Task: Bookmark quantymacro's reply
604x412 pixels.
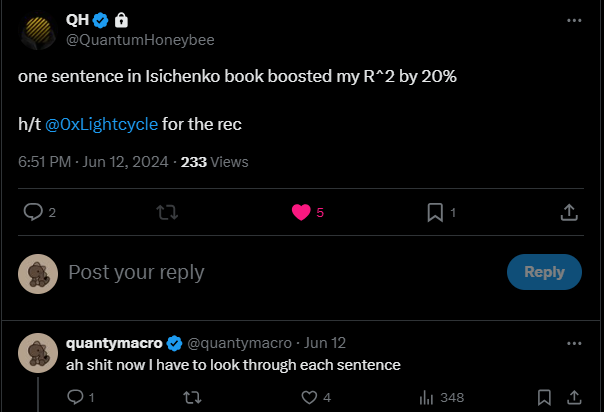Action: (x=544, y=397)
